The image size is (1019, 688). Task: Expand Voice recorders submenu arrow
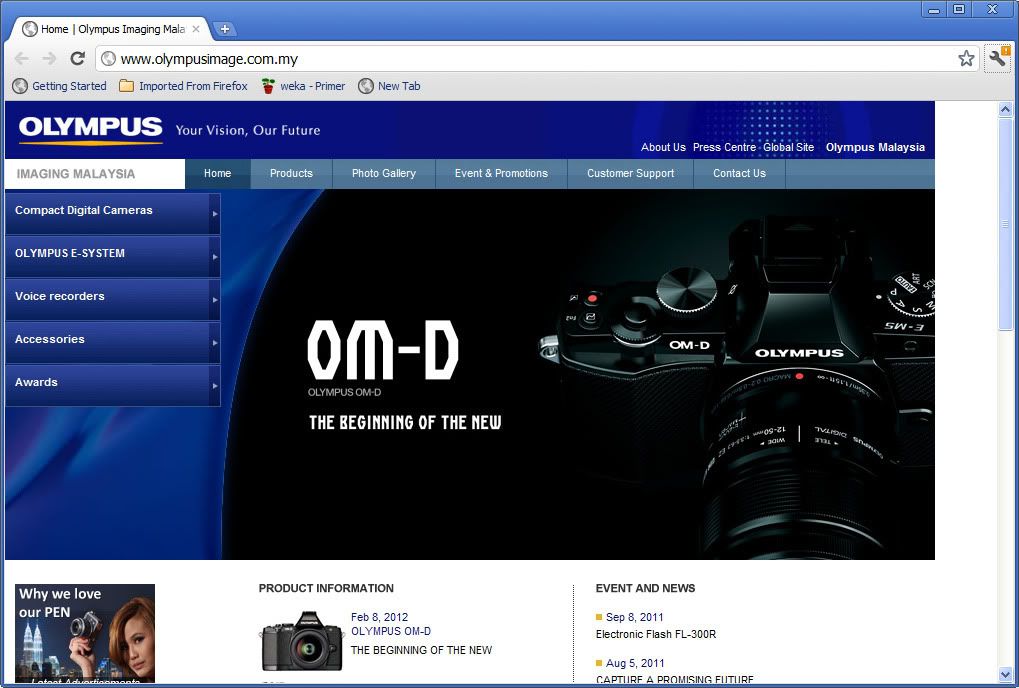[x=215, y=299]
